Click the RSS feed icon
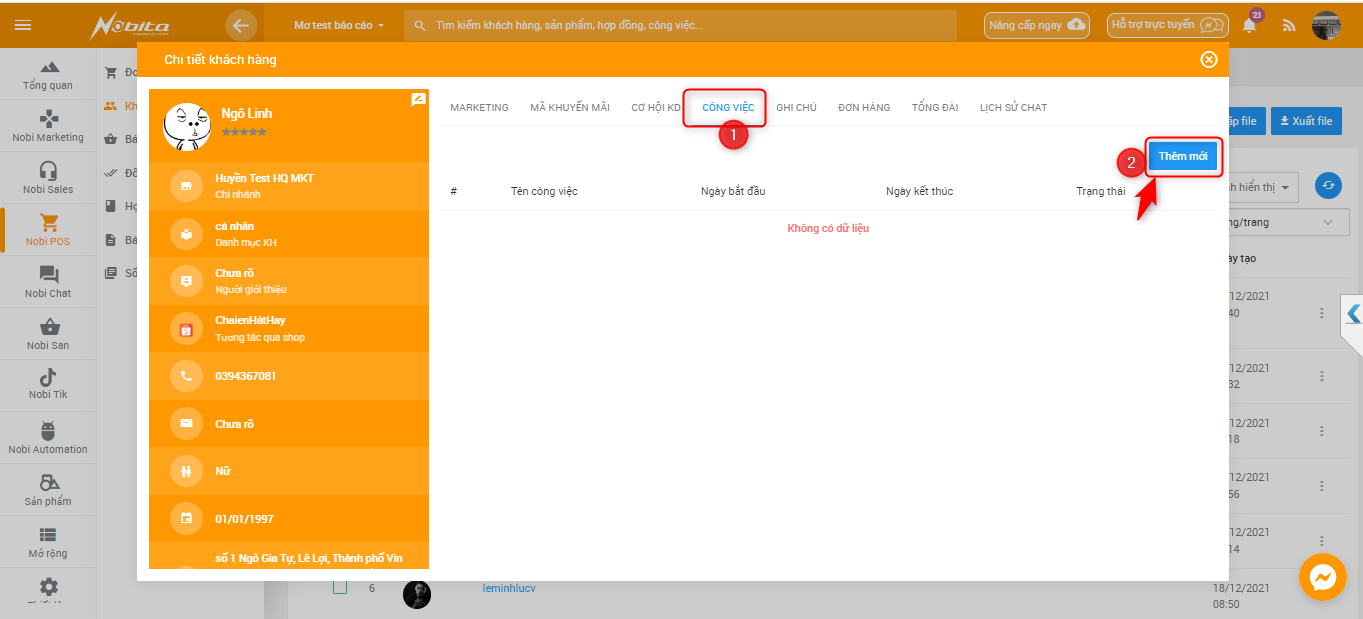Image resolution: width=1363 pixels, height=619 pixels. [1289, 26]
